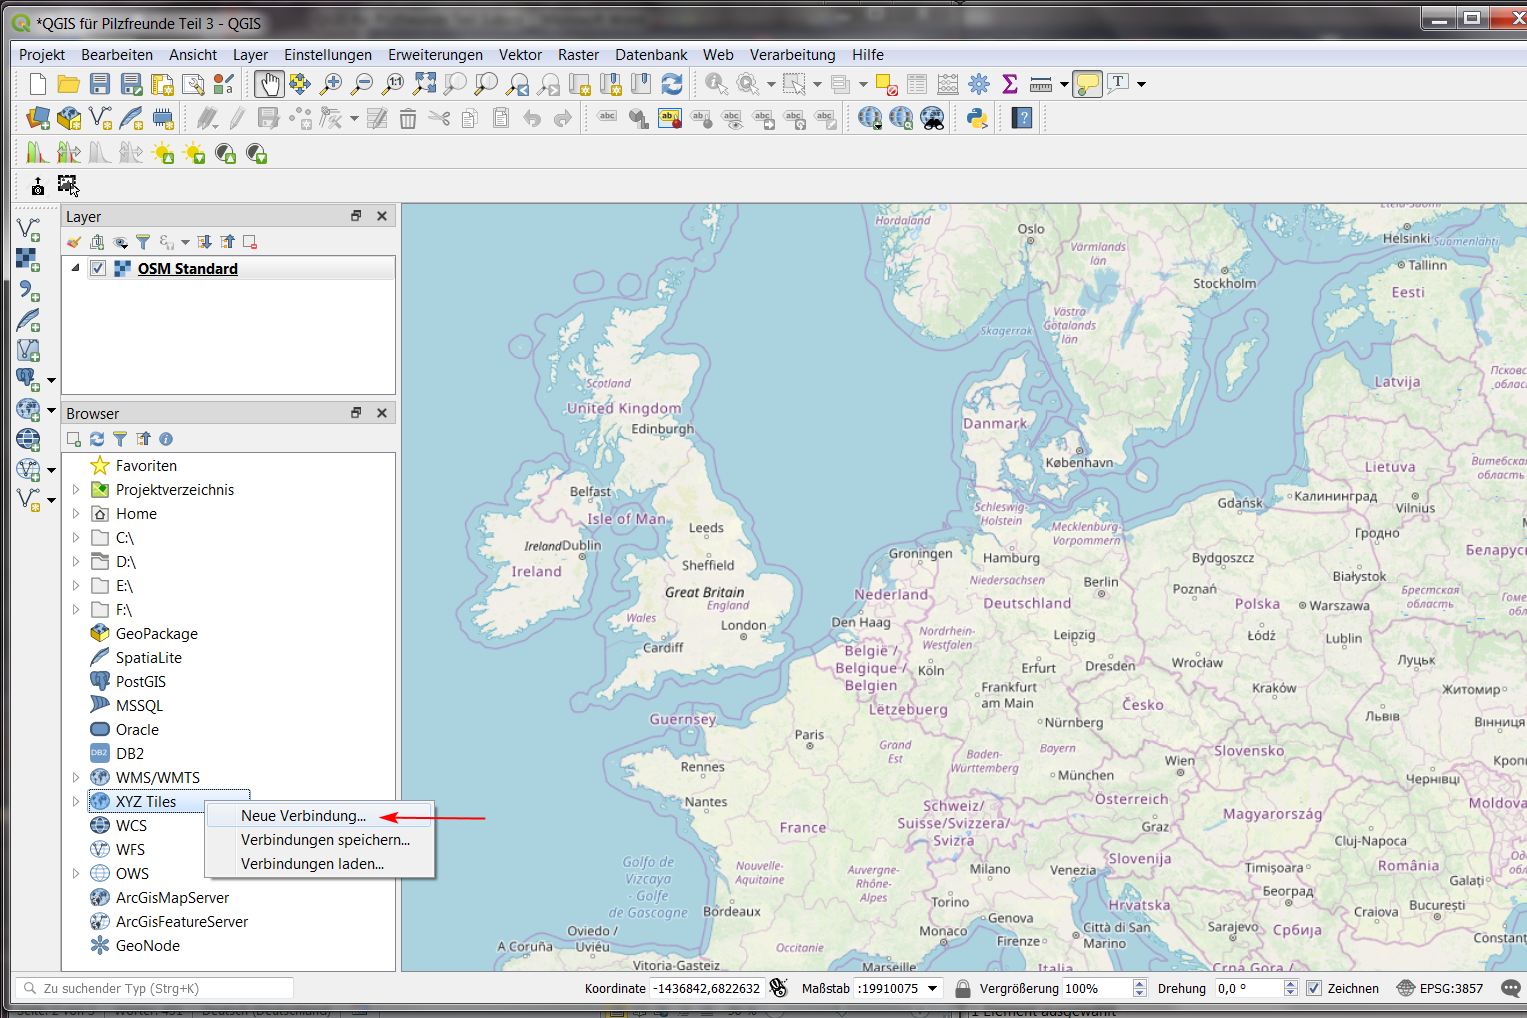Open the Python console icon

[977, 119]
